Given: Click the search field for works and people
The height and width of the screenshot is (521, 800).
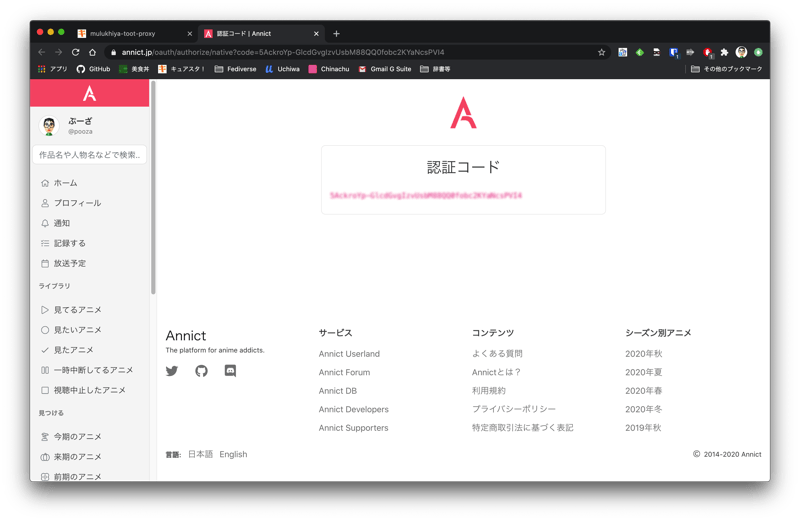Looking at the screenshot, I should point(90,155).
